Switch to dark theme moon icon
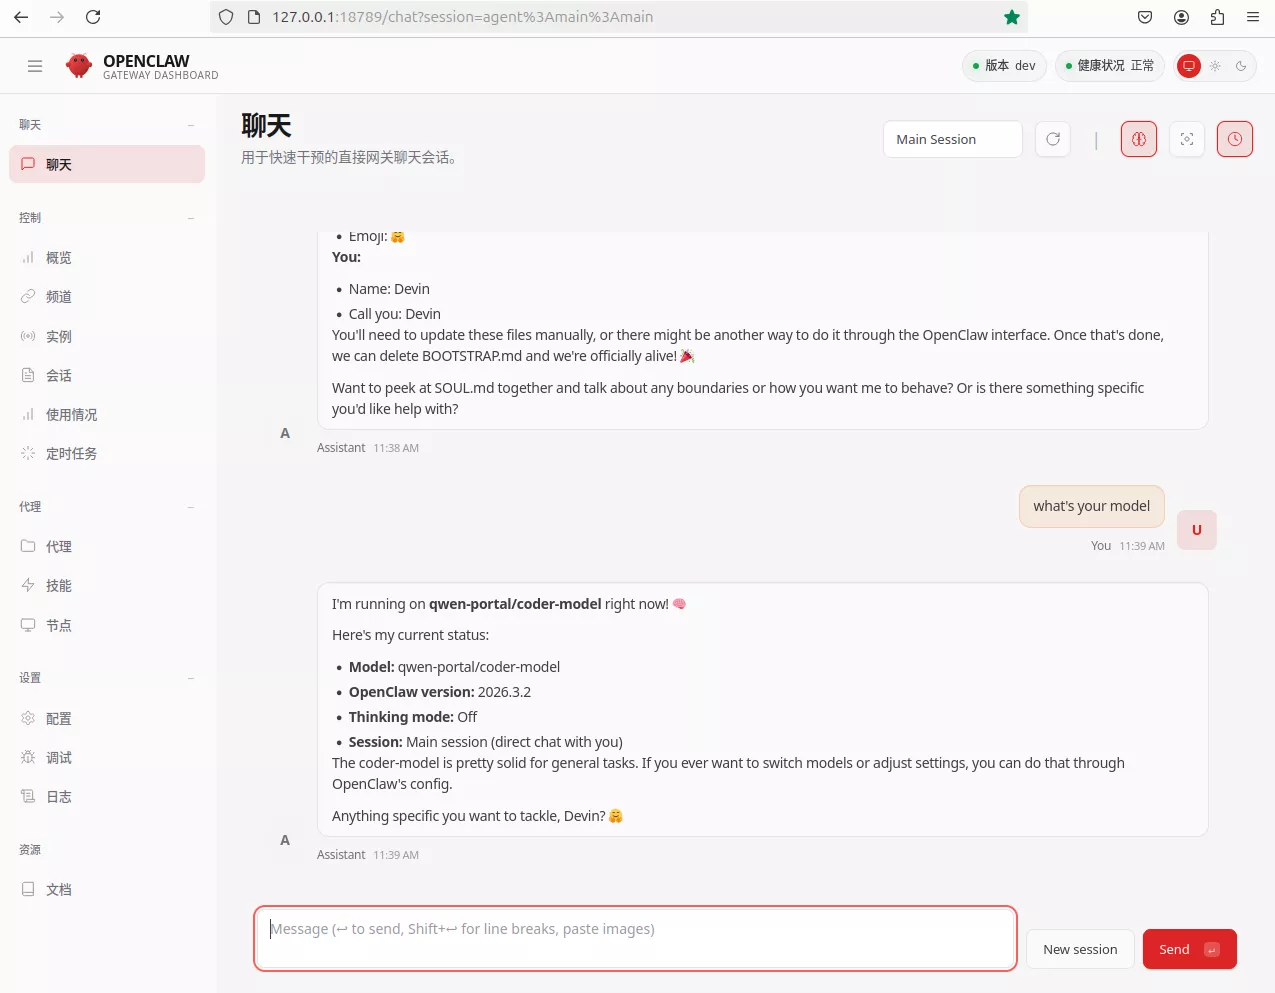 coord(1241,66)
